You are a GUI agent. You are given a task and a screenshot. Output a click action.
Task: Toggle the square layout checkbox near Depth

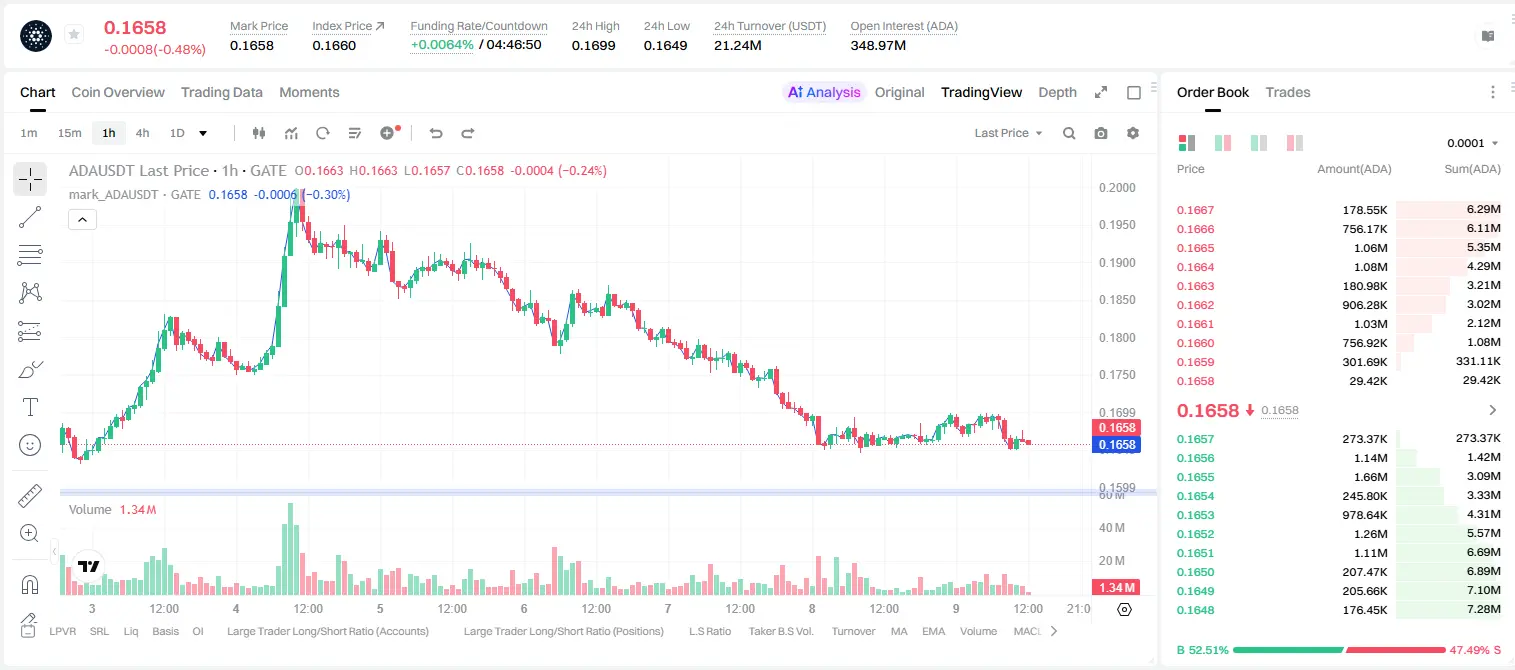coord(1134,93)
